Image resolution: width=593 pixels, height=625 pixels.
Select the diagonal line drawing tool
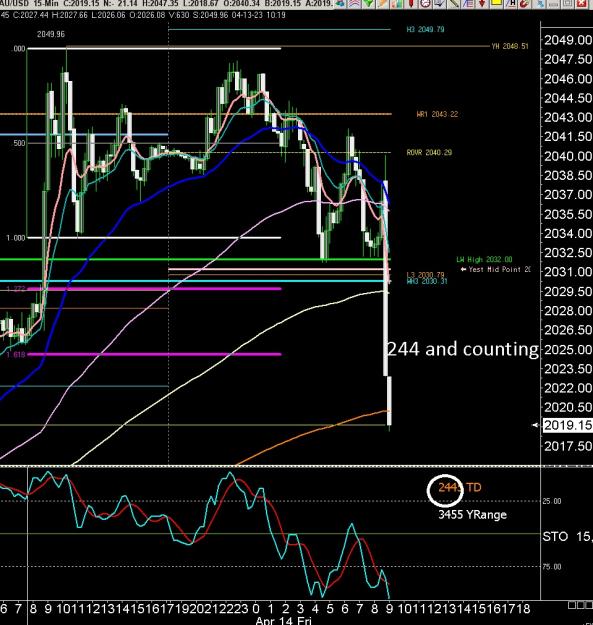click(x=454, y=4)
